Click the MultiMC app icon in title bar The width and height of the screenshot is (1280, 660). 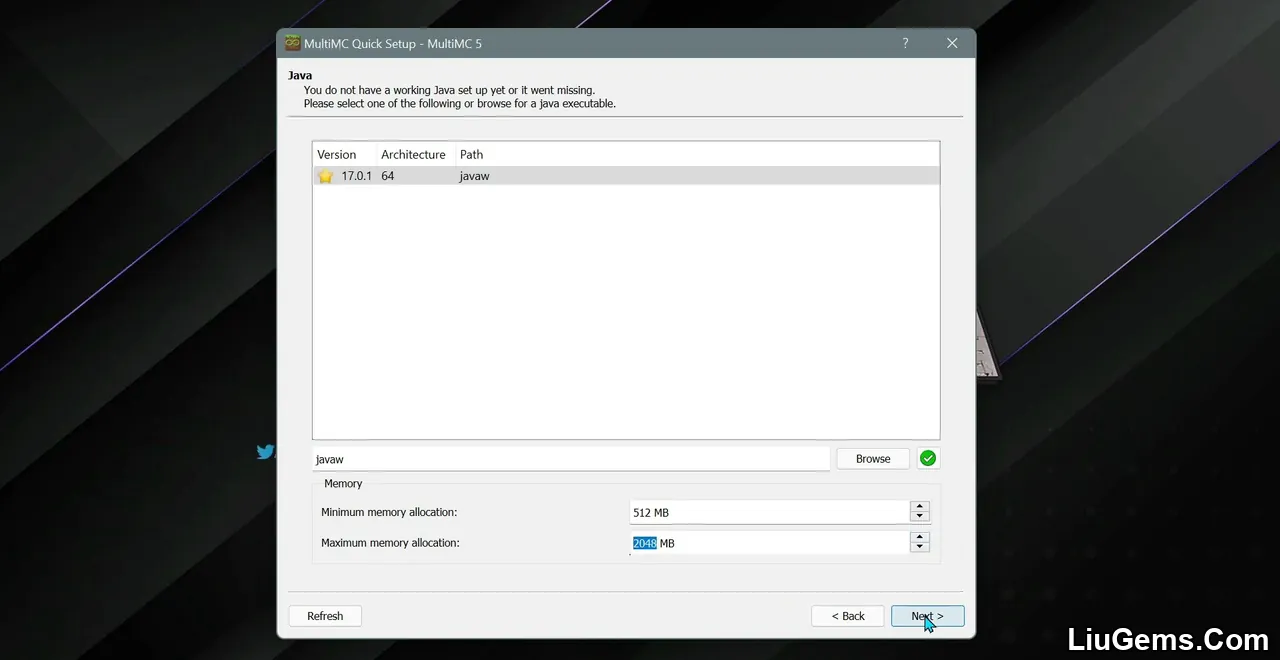pyautogui.click(x=293, y=43)
